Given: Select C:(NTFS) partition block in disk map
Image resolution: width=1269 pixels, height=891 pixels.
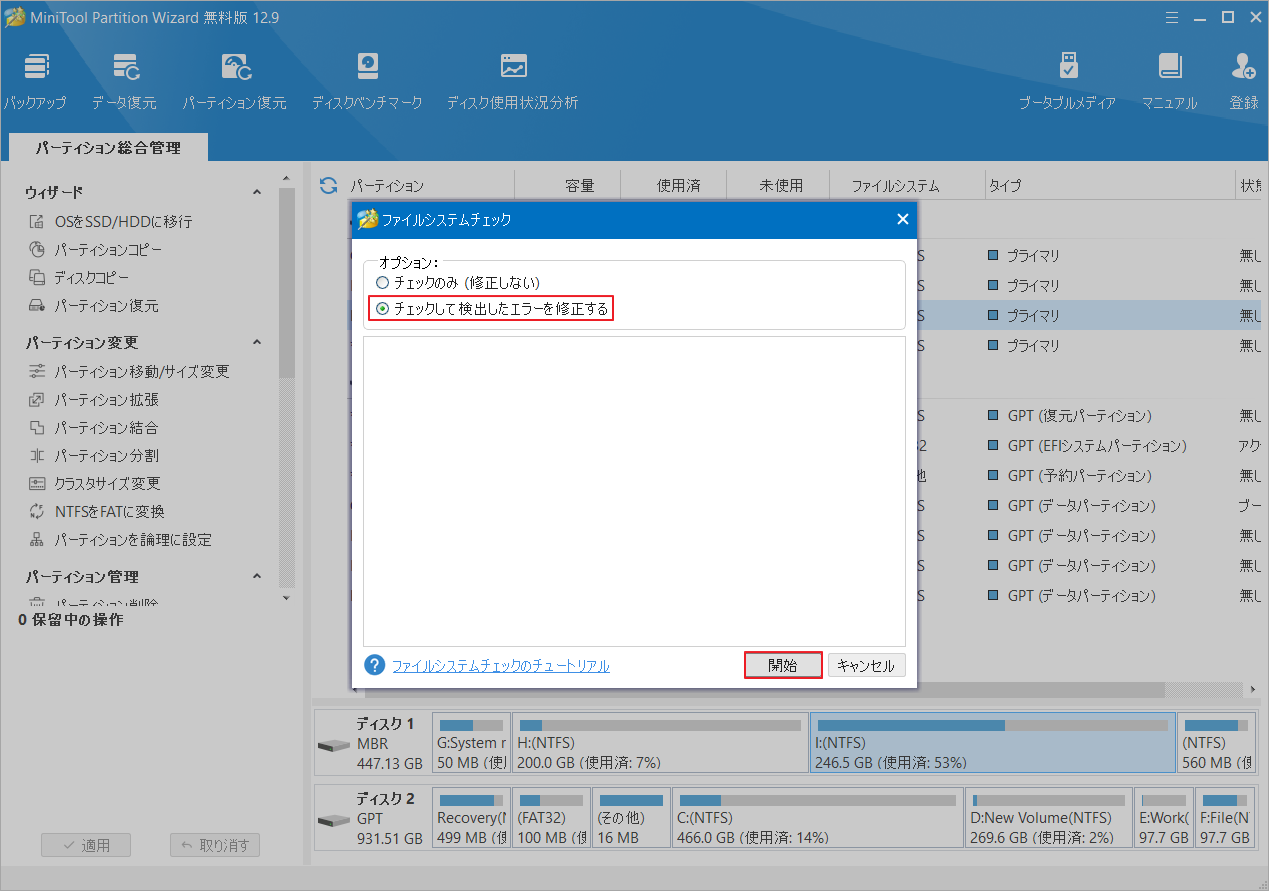Looking at the screenshot, I should 817,818.
